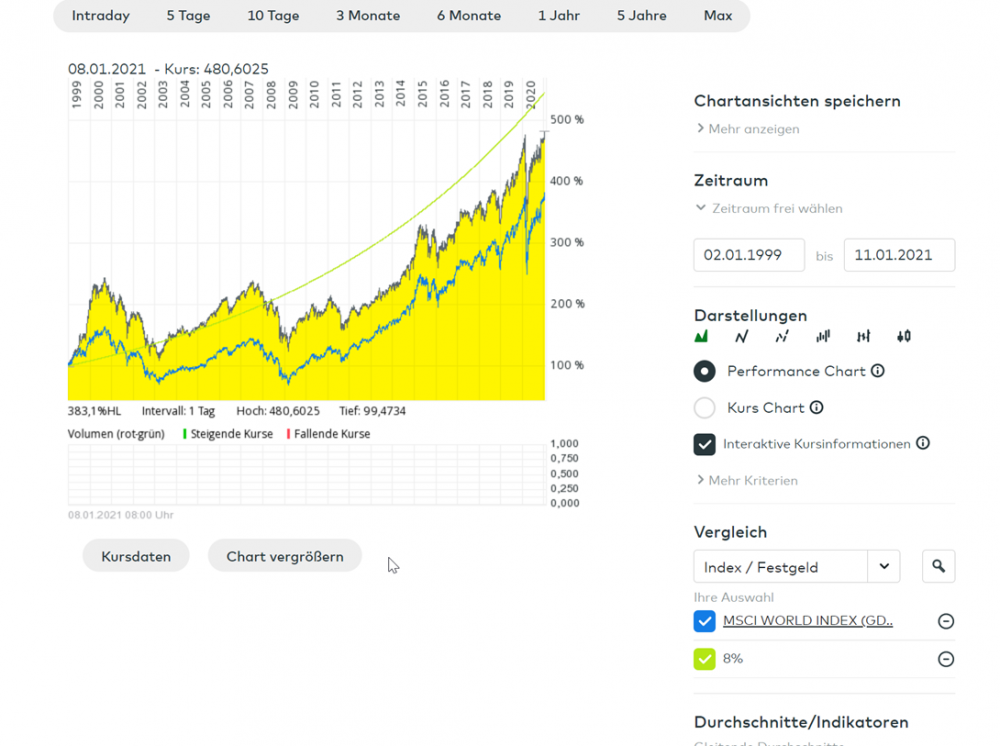Select the Kurs Chart radio button

705,407
